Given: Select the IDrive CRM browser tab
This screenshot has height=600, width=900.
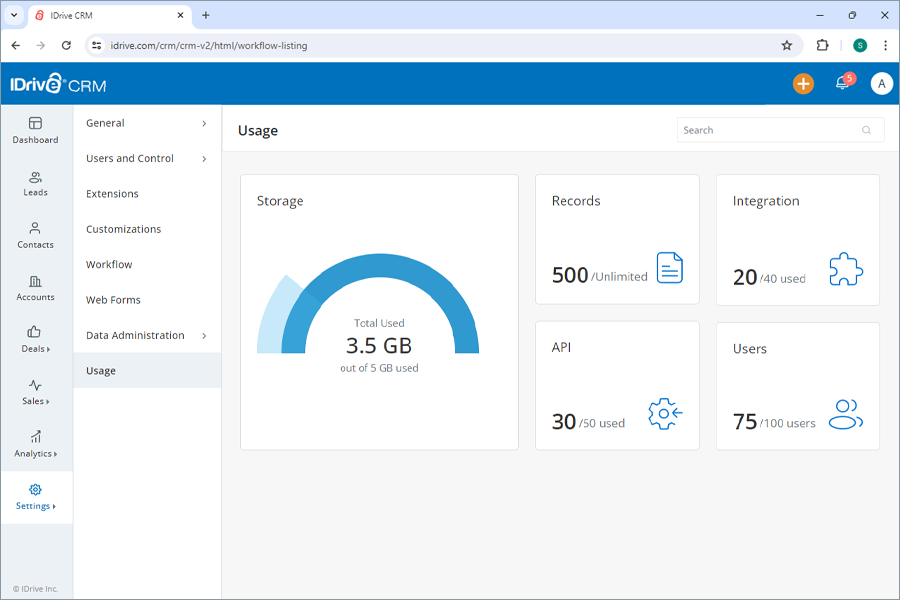Looking at the screenshot, I should click(103, 16).
